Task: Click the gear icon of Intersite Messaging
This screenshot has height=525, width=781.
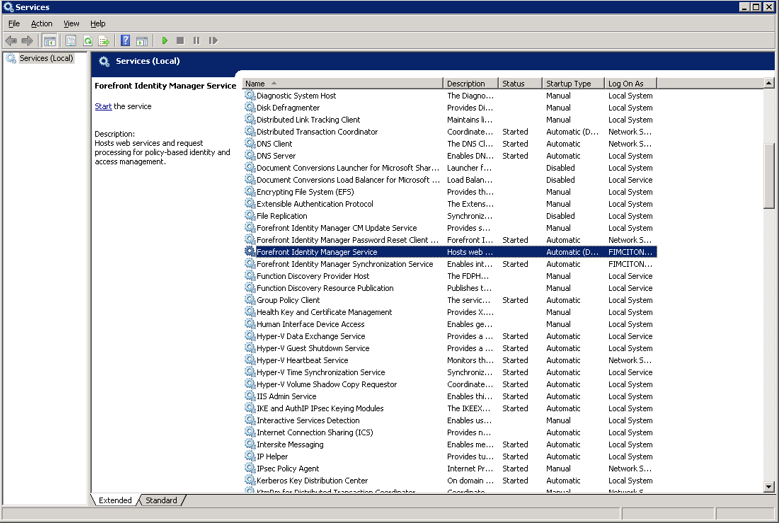Action: coord(250,444)
